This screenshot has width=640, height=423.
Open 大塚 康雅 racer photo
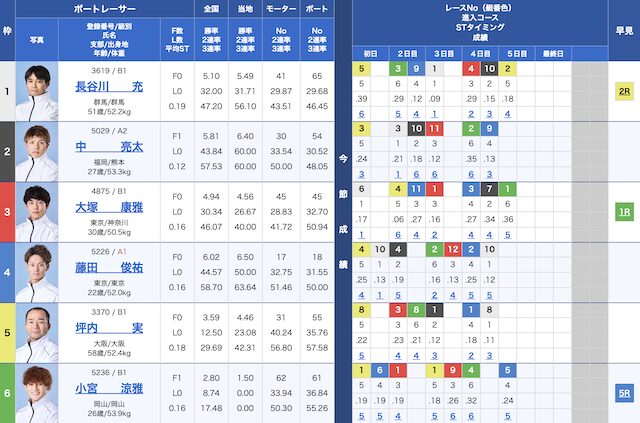point(37,212)
